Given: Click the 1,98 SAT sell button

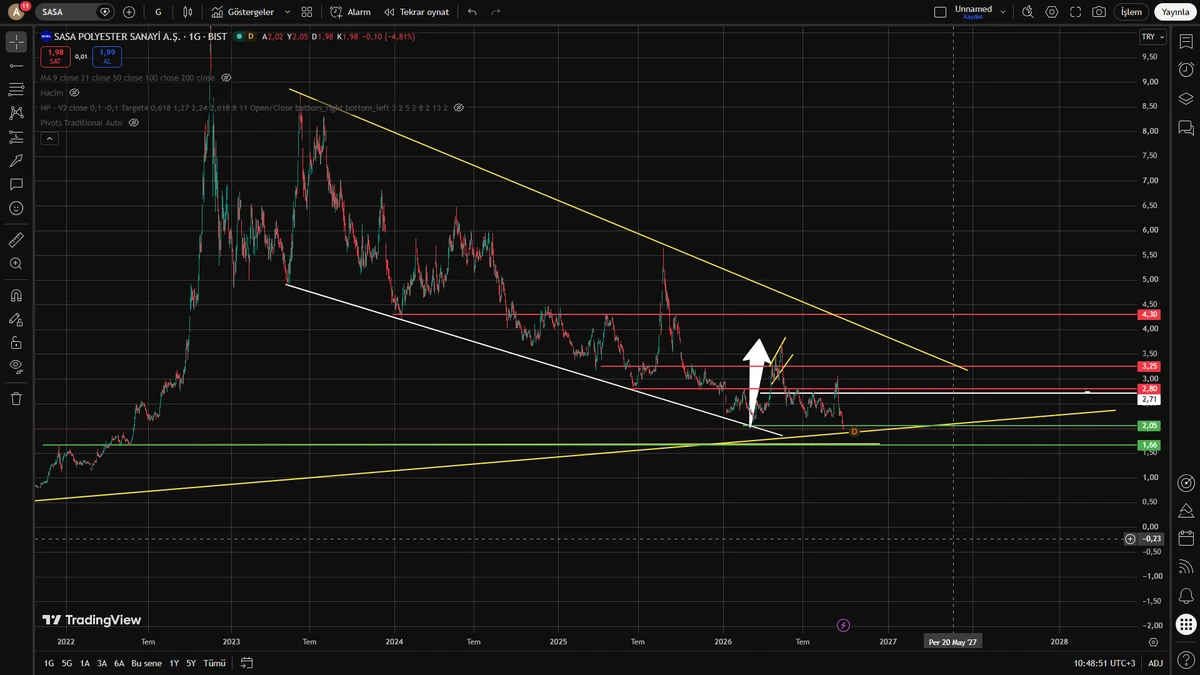Looking at the screenshot, I should (55, 56).
